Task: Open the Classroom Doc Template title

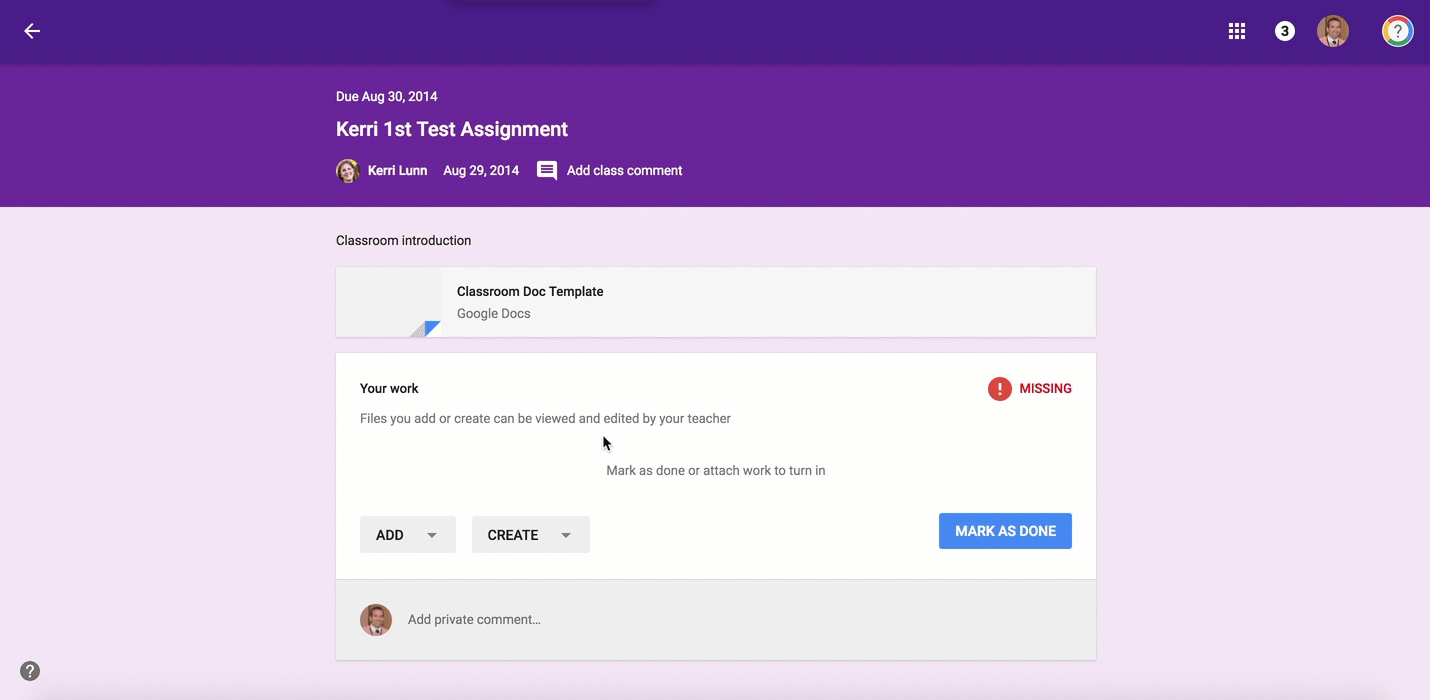Action: click(x=530, y=292)
